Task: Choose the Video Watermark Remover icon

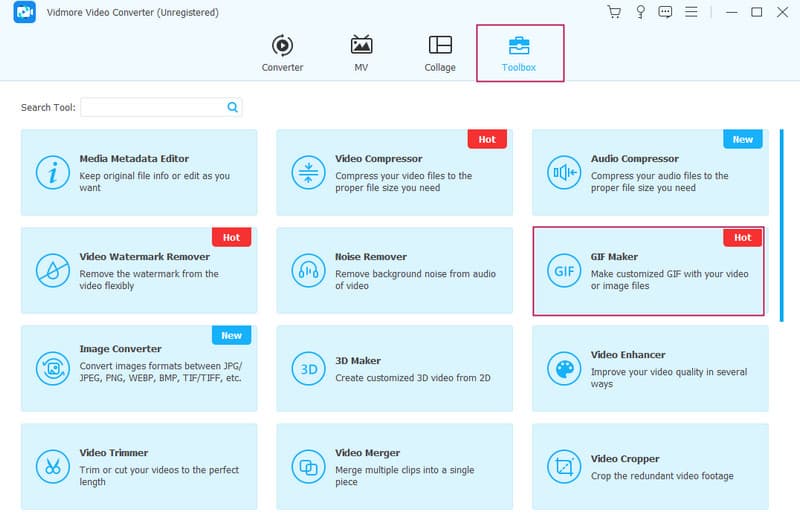Action: [x=52, y=271]
